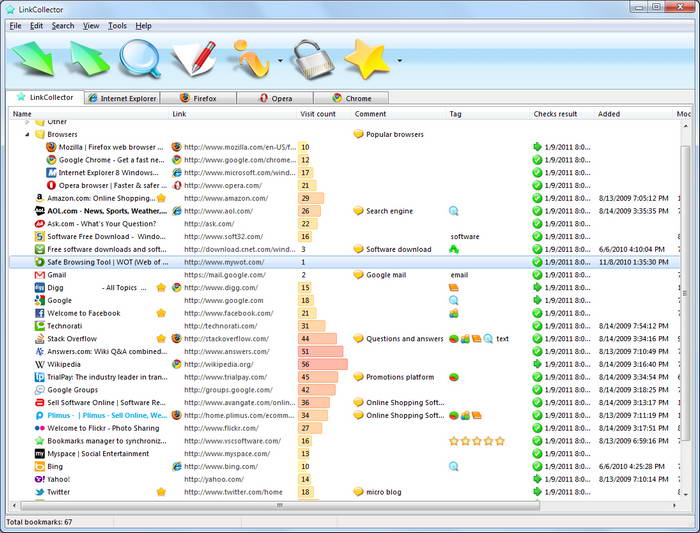Sort by the Tag column header
The height and width of the screenshot is (533, 700).
[x=488, y=114]
